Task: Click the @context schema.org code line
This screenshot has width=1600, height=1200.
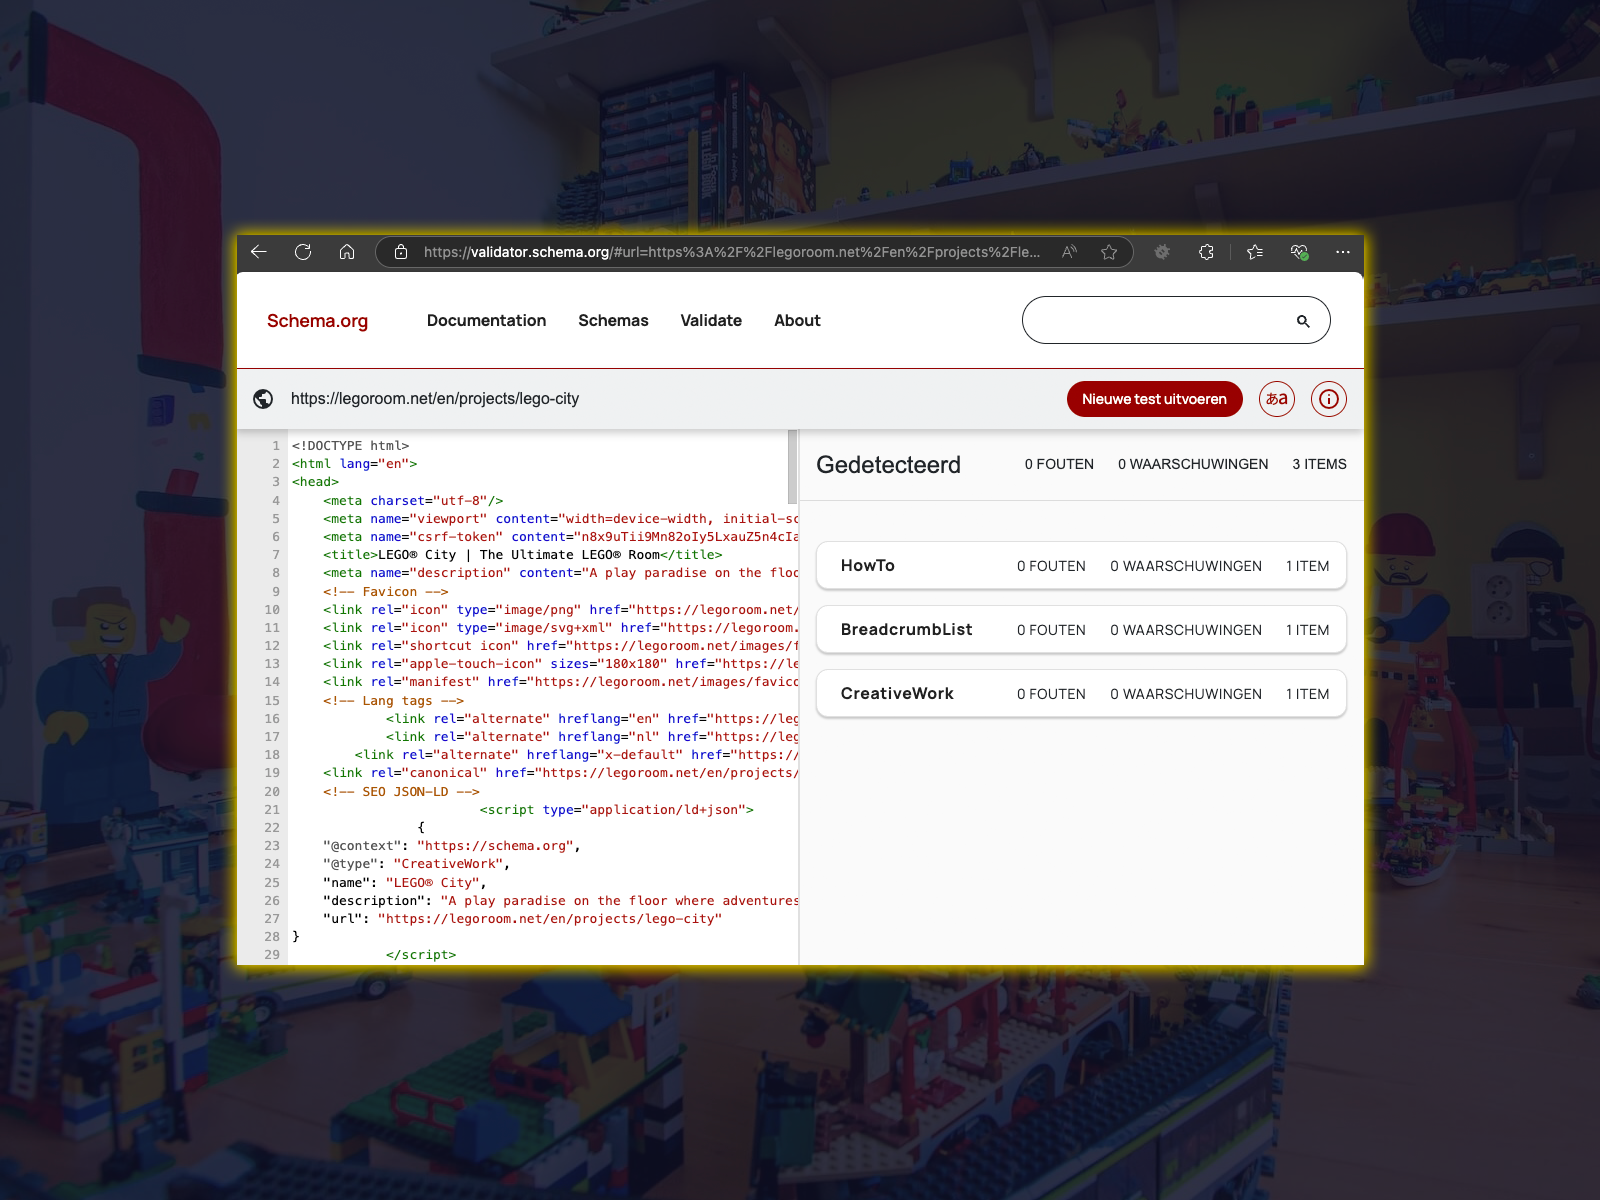Action: click(x=452, y=846)
